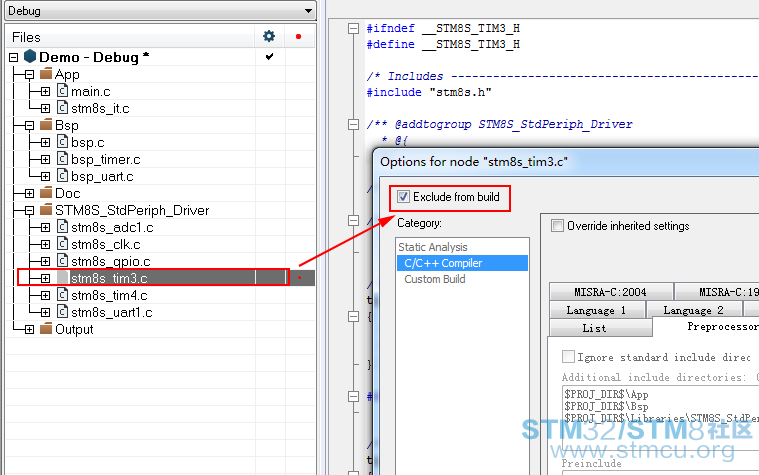
Task: Select main.c in the file tree
Action: [x=91, y=92]
